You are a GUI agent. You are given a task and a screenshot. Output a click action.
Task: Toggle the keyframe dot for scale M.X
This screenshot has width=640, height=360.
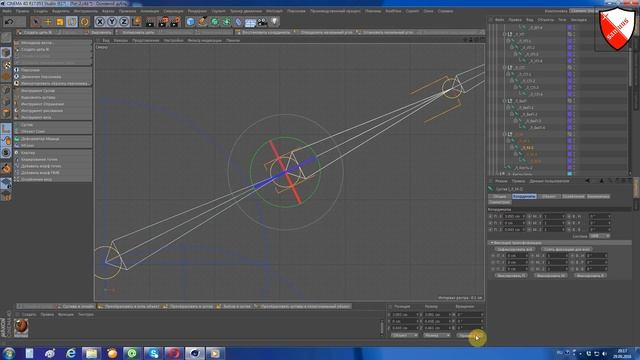(x=529, y=216)
